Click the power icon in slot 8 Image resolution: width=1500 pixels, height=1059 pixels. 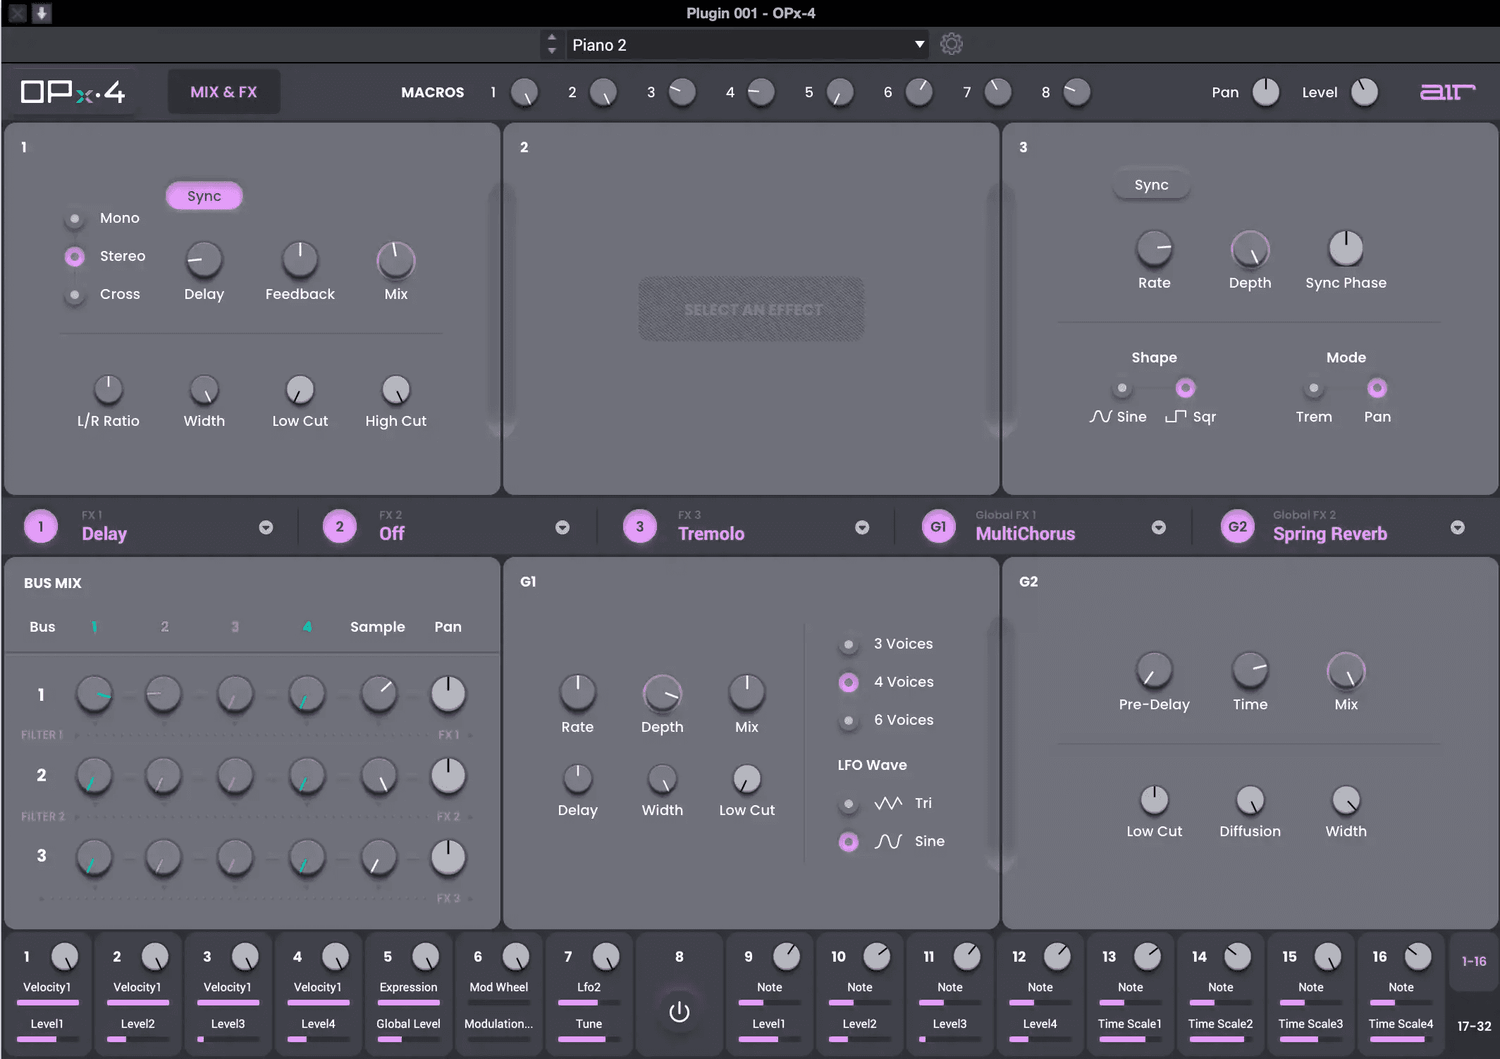click(679, 1012)
